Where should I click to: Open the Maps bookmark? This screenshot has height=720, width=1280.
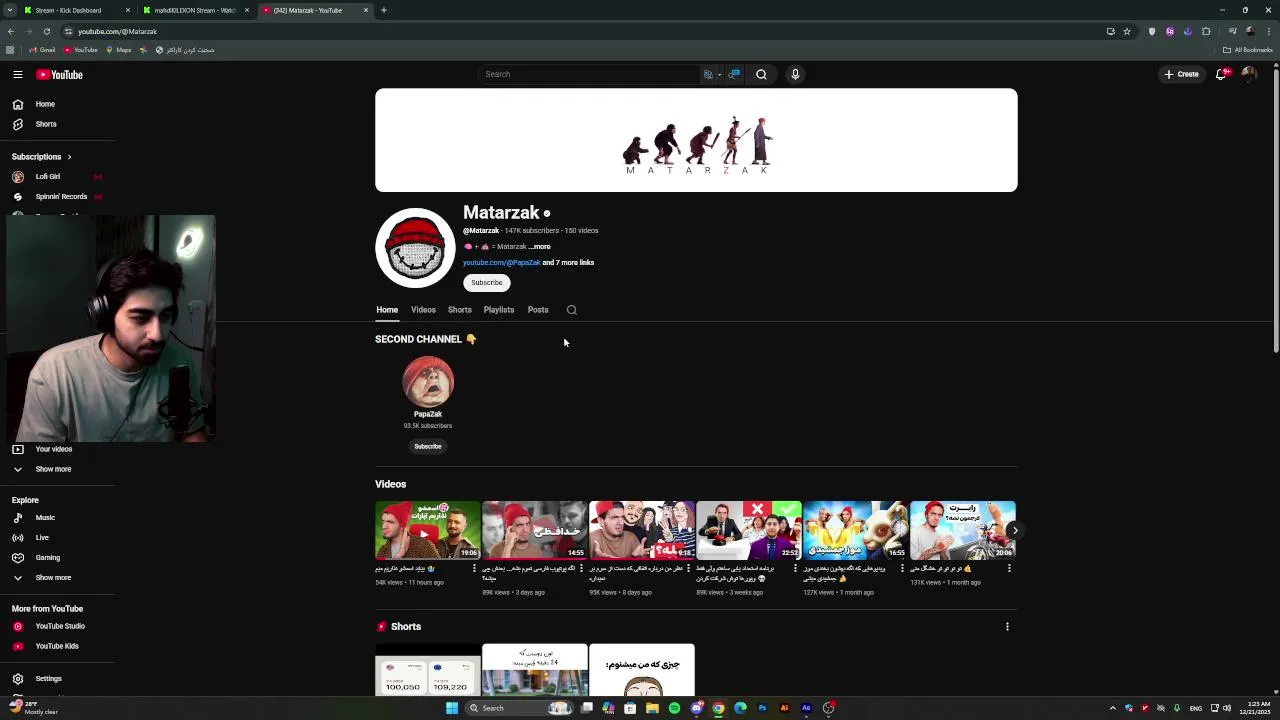pos(118,50)
